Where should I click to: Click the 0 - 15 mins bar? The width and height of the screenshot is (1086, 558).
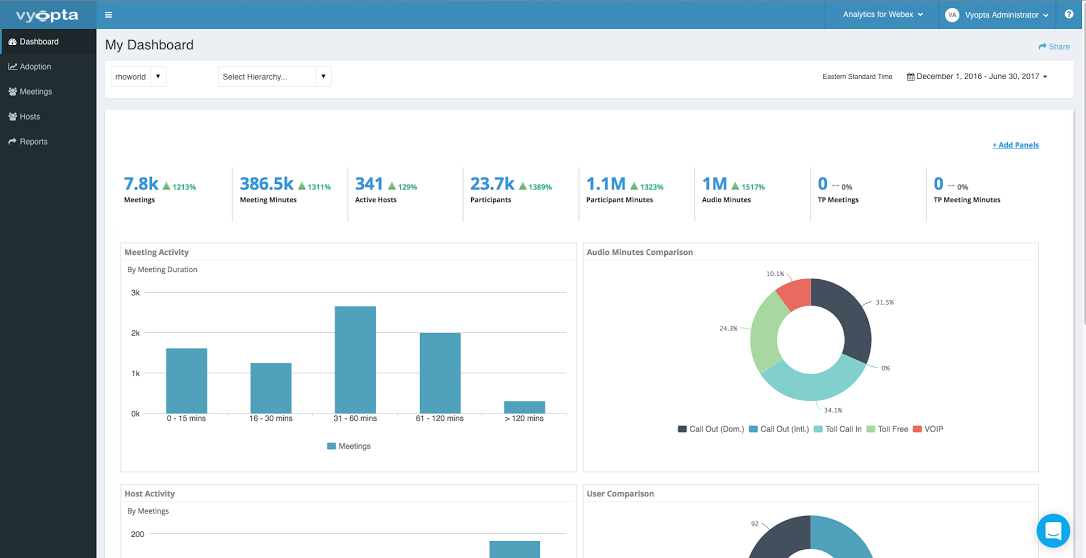[x=186, y=381]
